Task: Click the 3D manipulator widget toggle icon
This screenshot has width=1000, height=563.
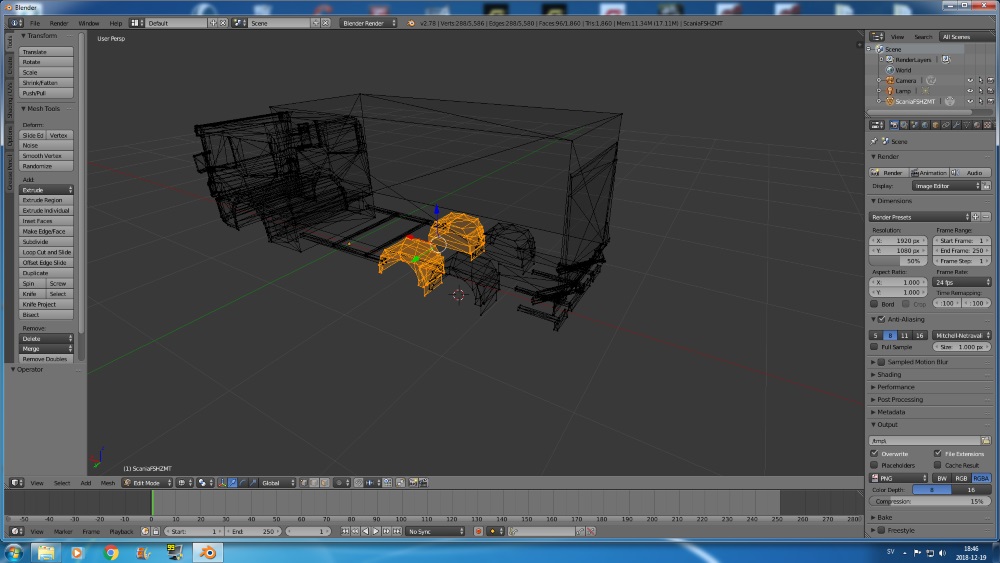Action: [x=222, y=483]
